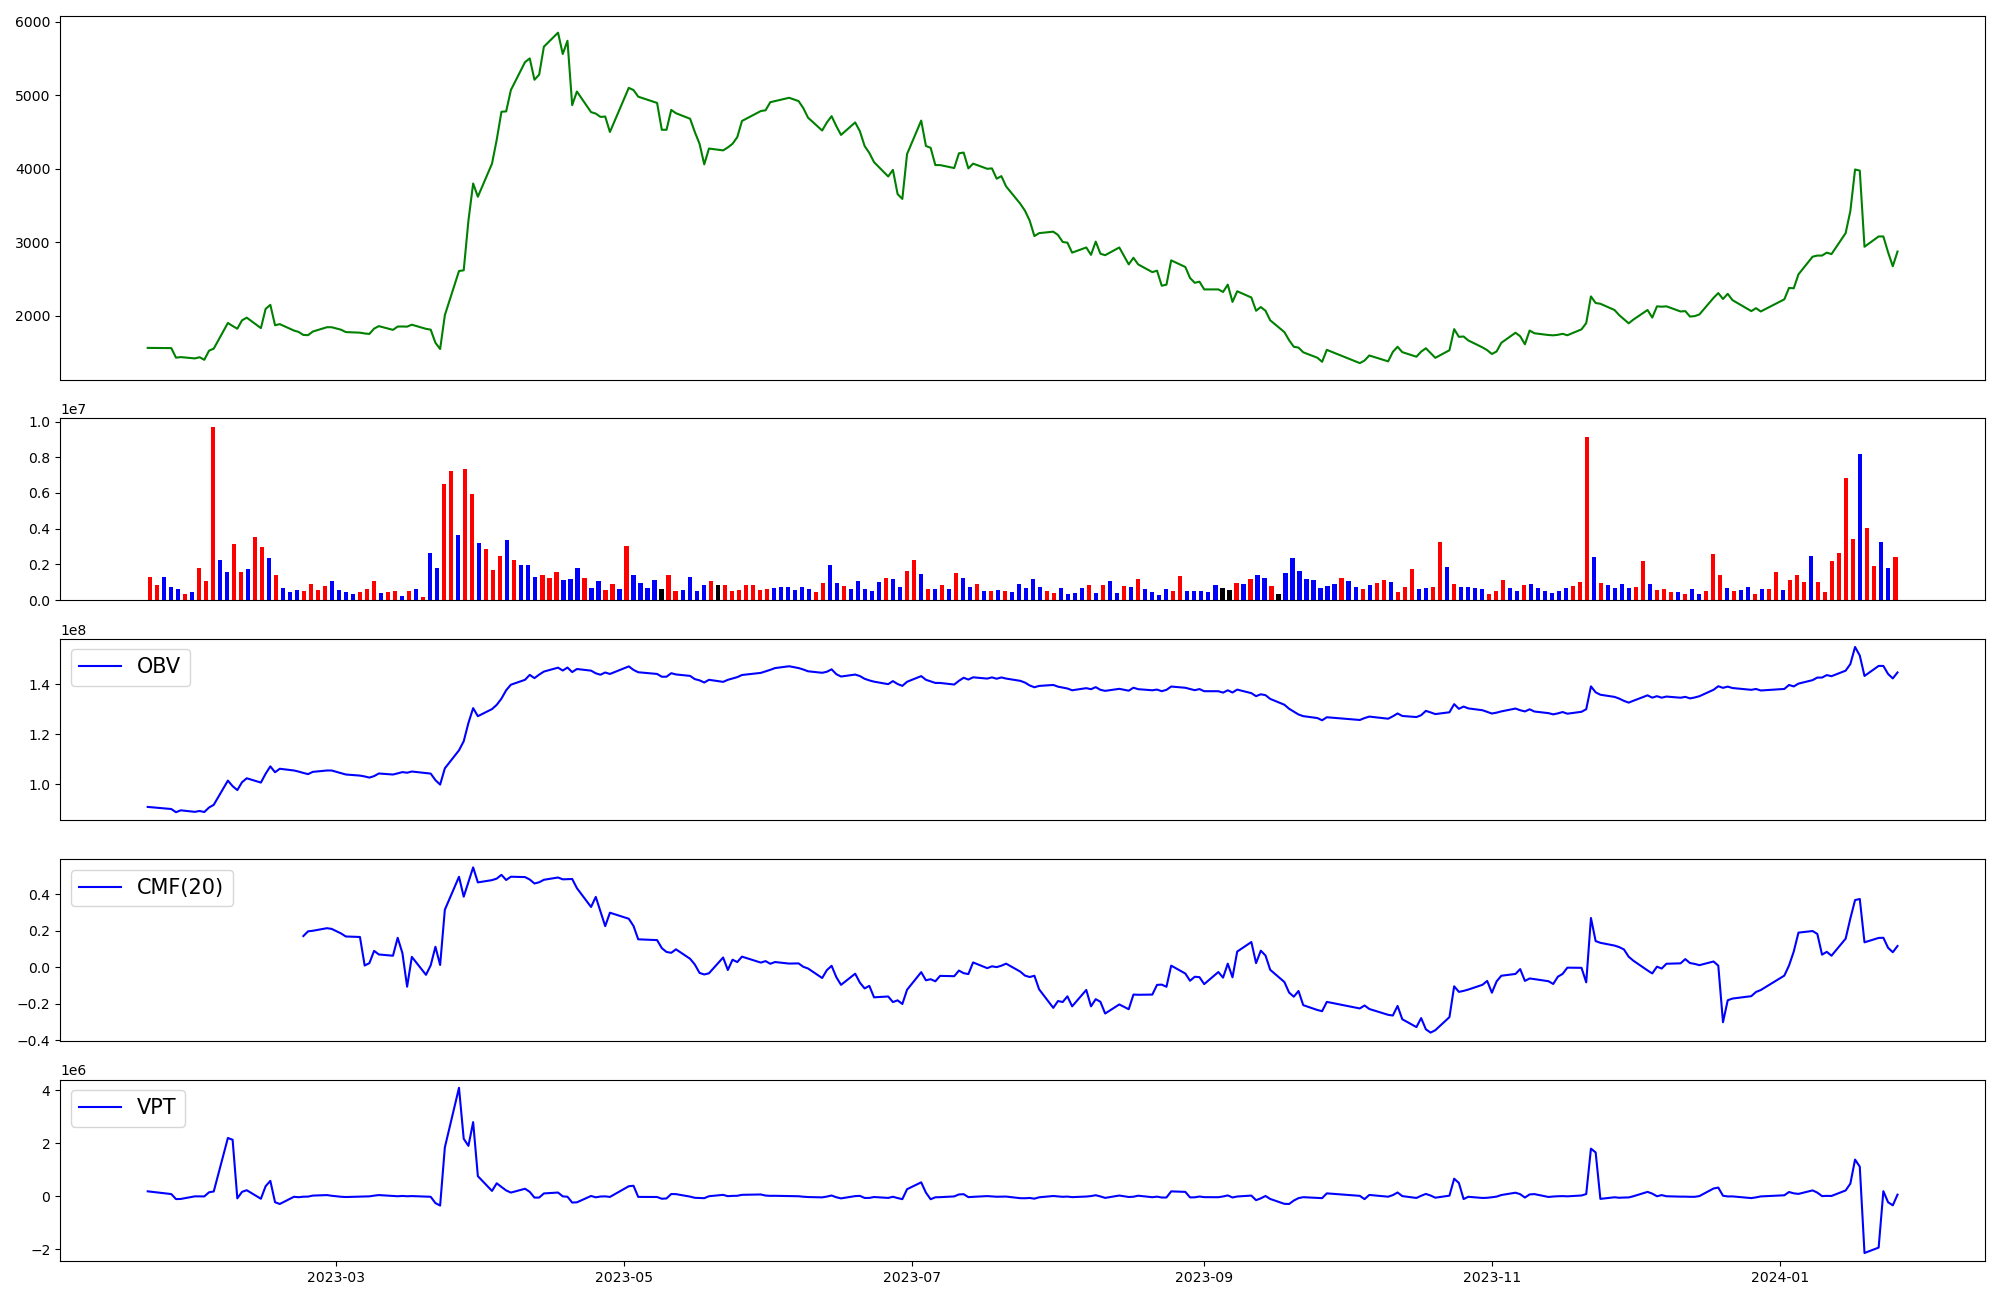This screenshot has width=2000, height=1300.
Task: Click the blue line sample in OBV legend
Action: tap(100, 667)
